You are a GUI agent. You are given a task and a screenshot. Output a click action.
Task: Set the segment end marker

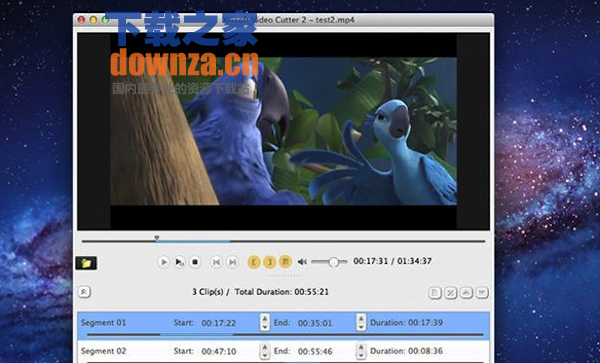click(x=270, y=262)
